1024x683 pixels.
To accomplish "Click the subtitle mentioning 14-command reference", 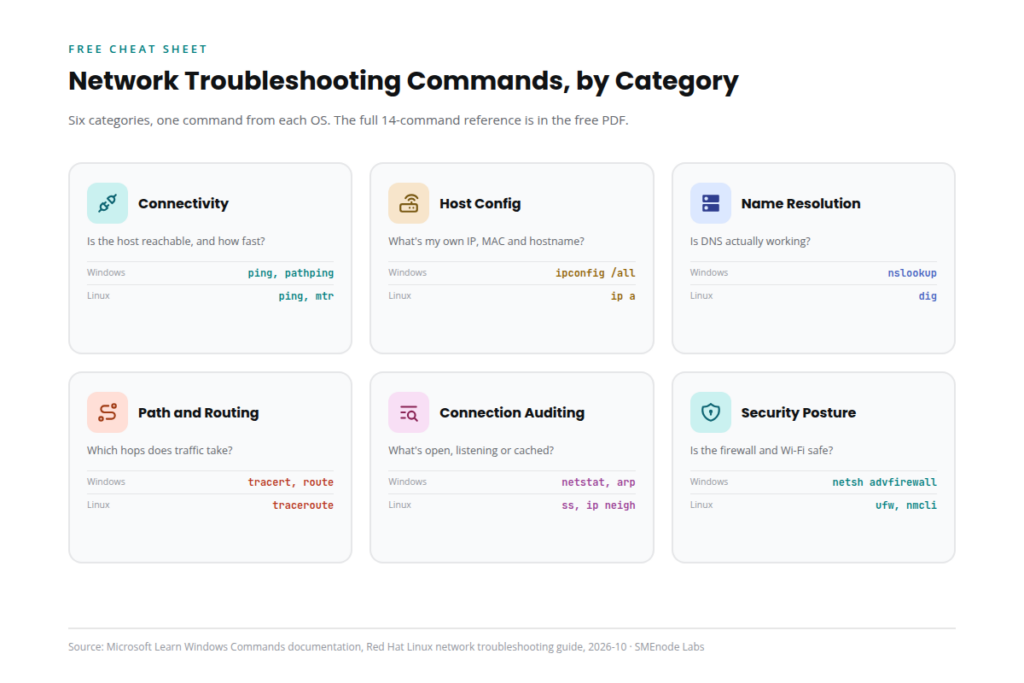I will point(348,120).
